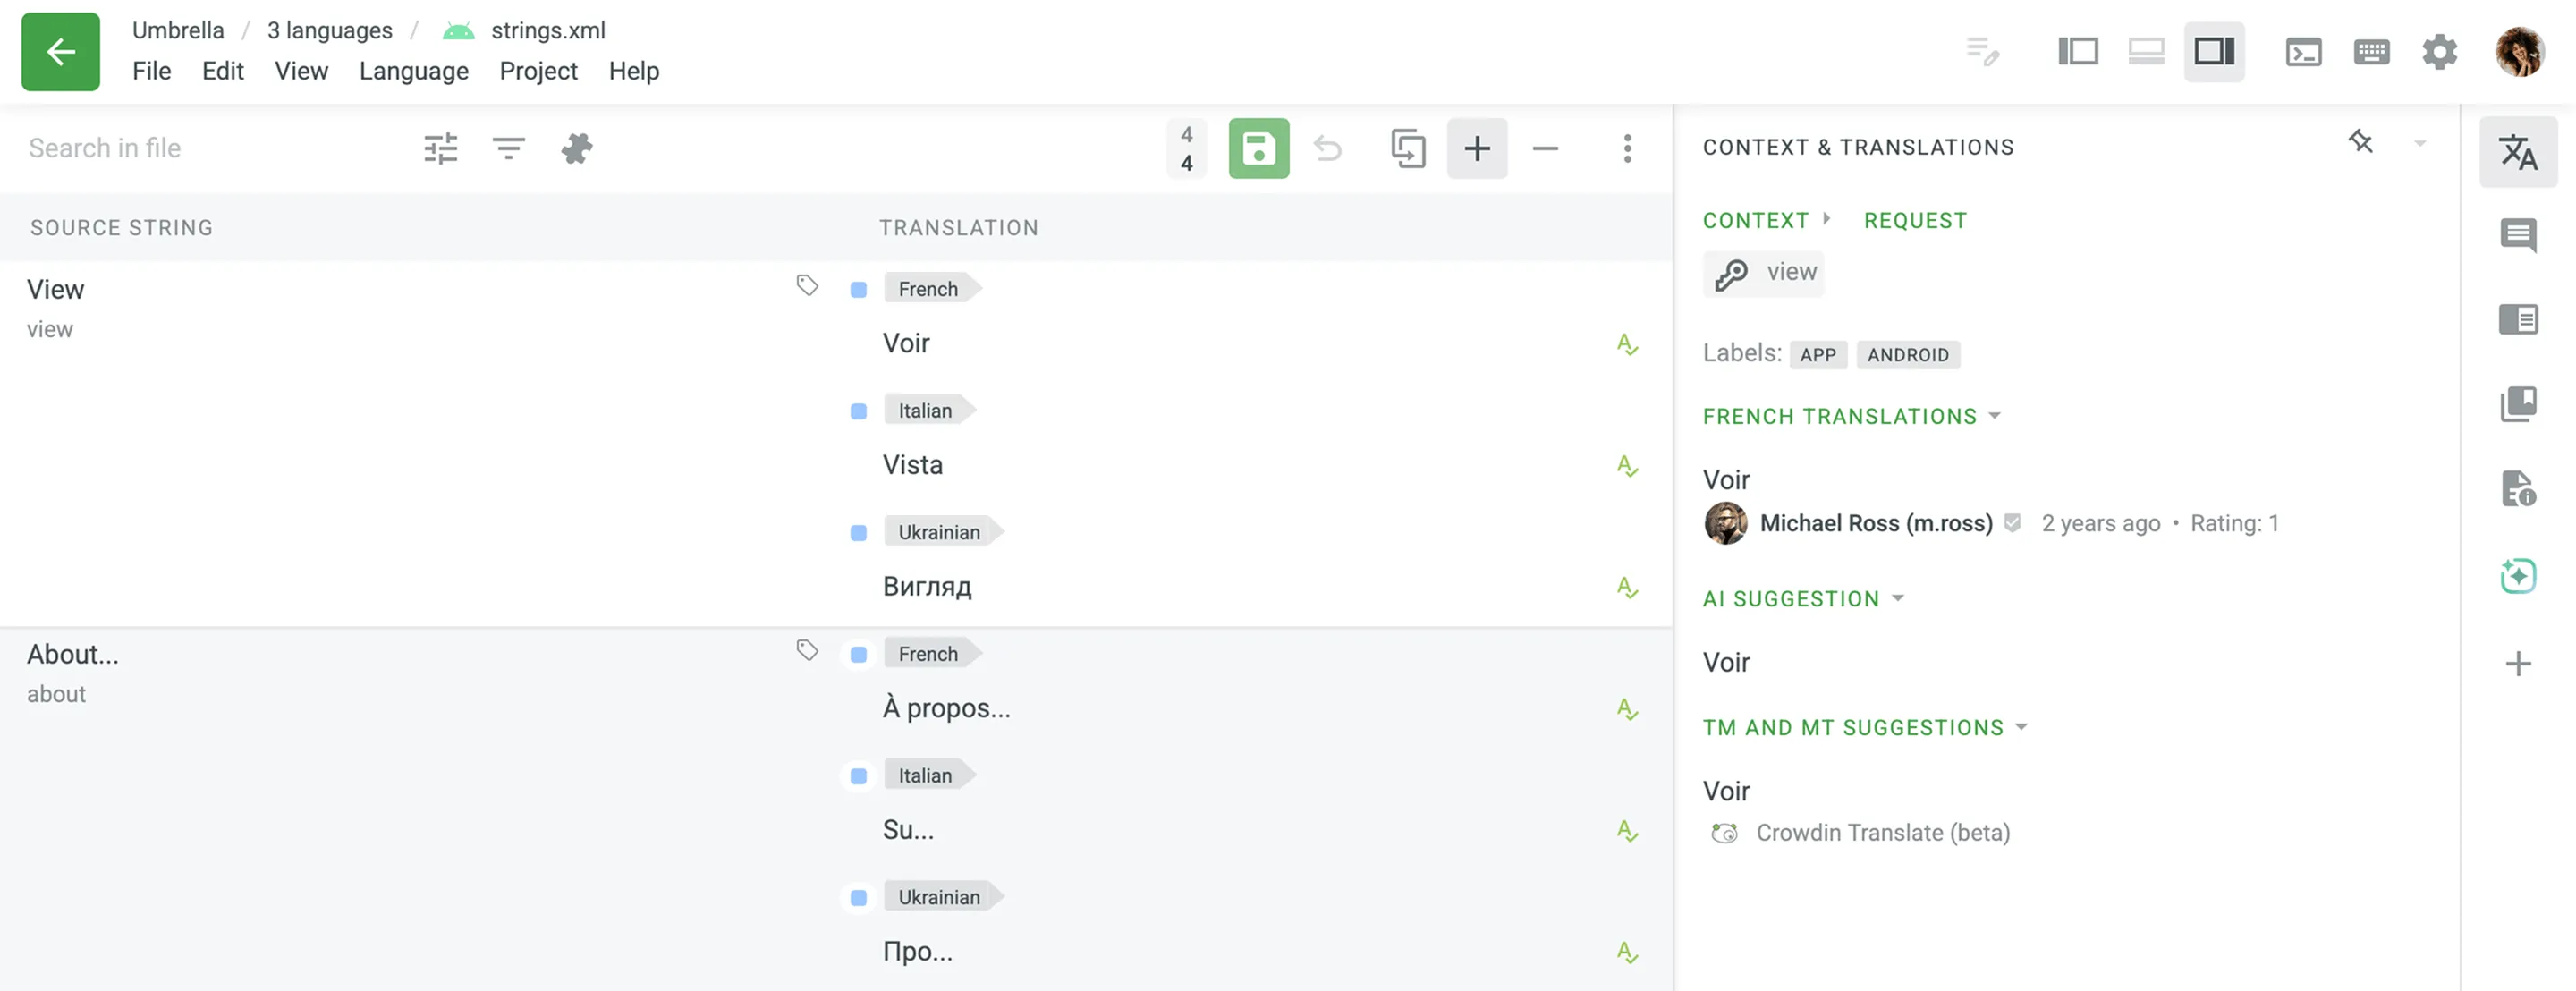Open the Comments panel in the right sidebar
The image size is (2576, 991).
(x=2519, y=237)
